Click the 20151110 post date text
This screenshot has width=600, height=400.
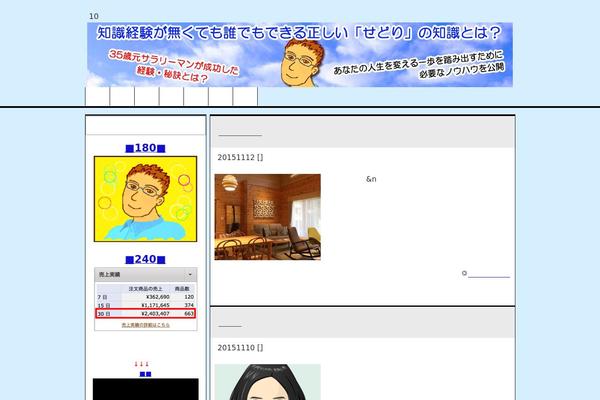click(240, 348)
